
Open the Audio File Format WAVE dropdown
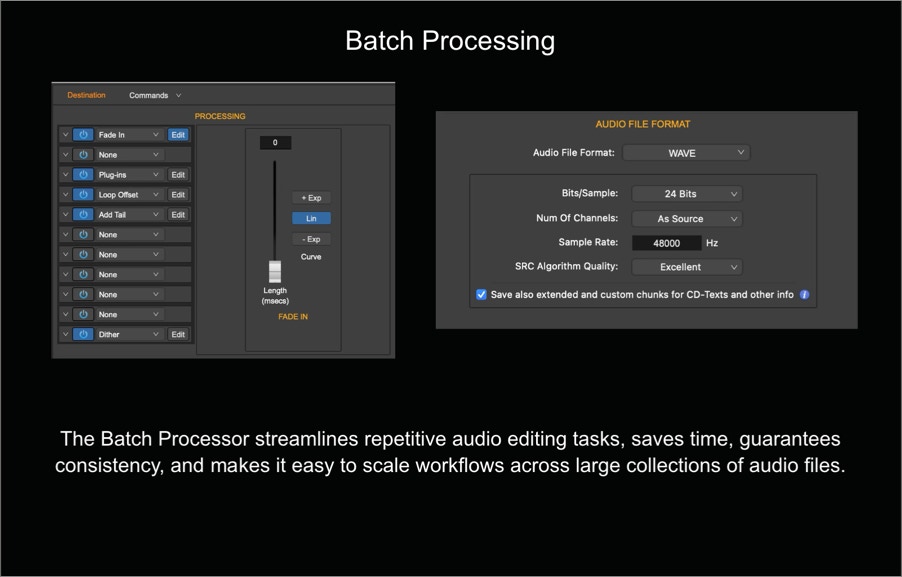pyautogui.click(x=686, y=153)
